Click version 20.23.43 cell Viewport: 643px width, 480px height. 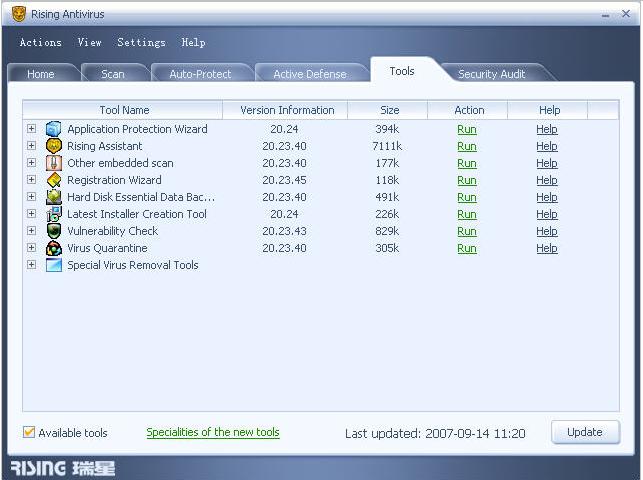click(x=284, y=231)
